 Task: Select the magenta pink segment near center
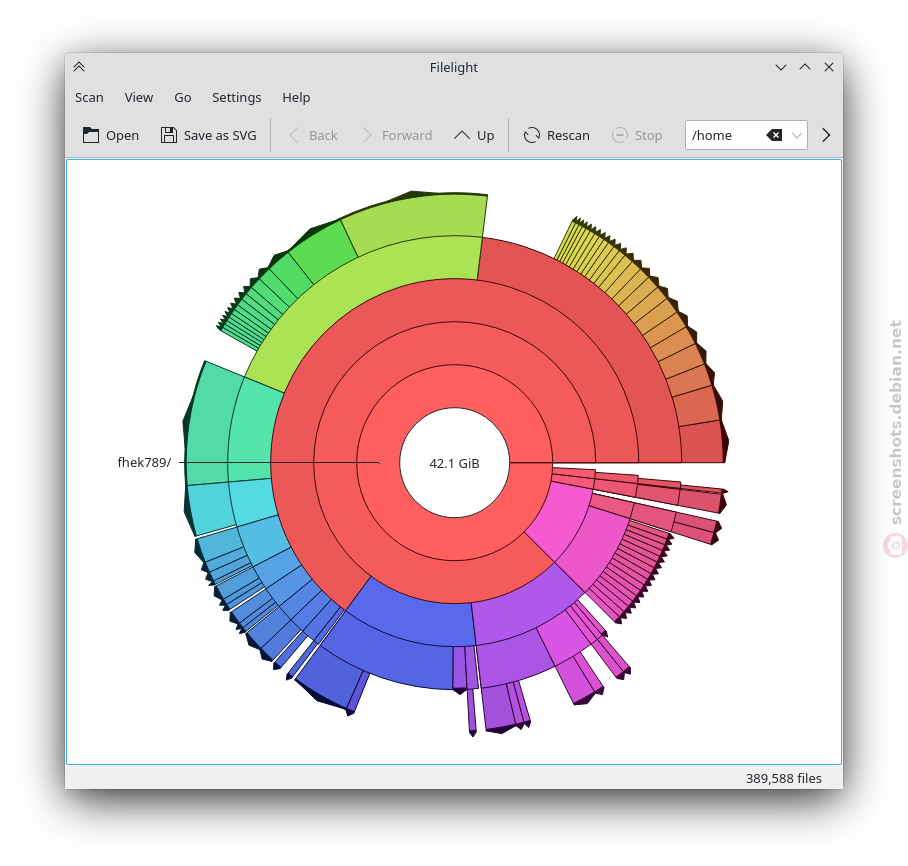coord(559,518)
